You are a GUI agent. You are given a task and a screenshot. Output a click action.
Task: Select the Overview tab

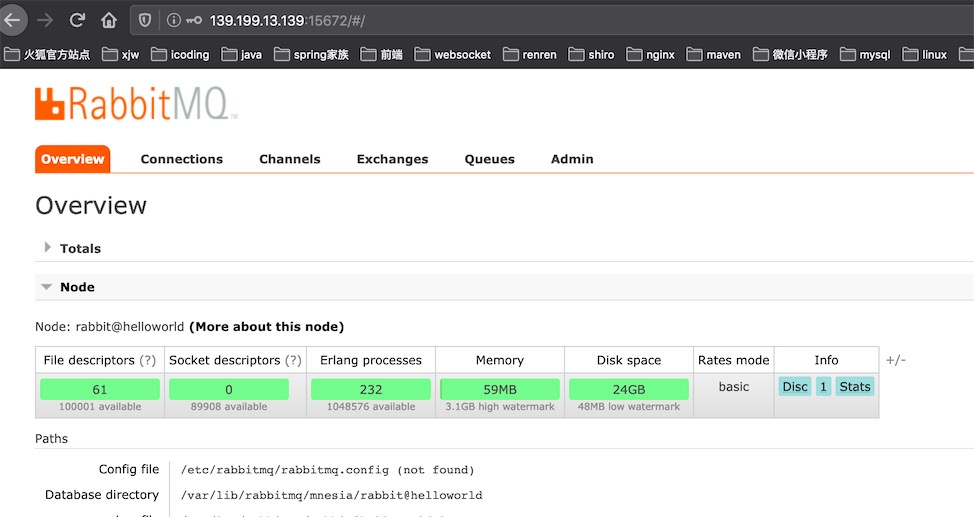(73, 159)
